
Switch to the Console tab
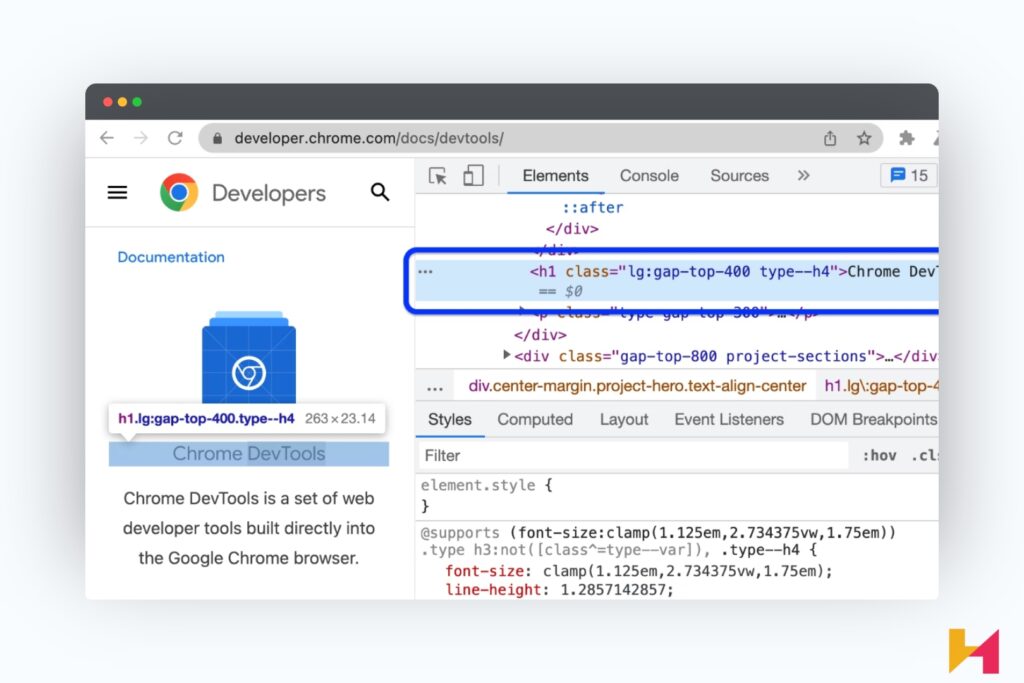(648, 175)
